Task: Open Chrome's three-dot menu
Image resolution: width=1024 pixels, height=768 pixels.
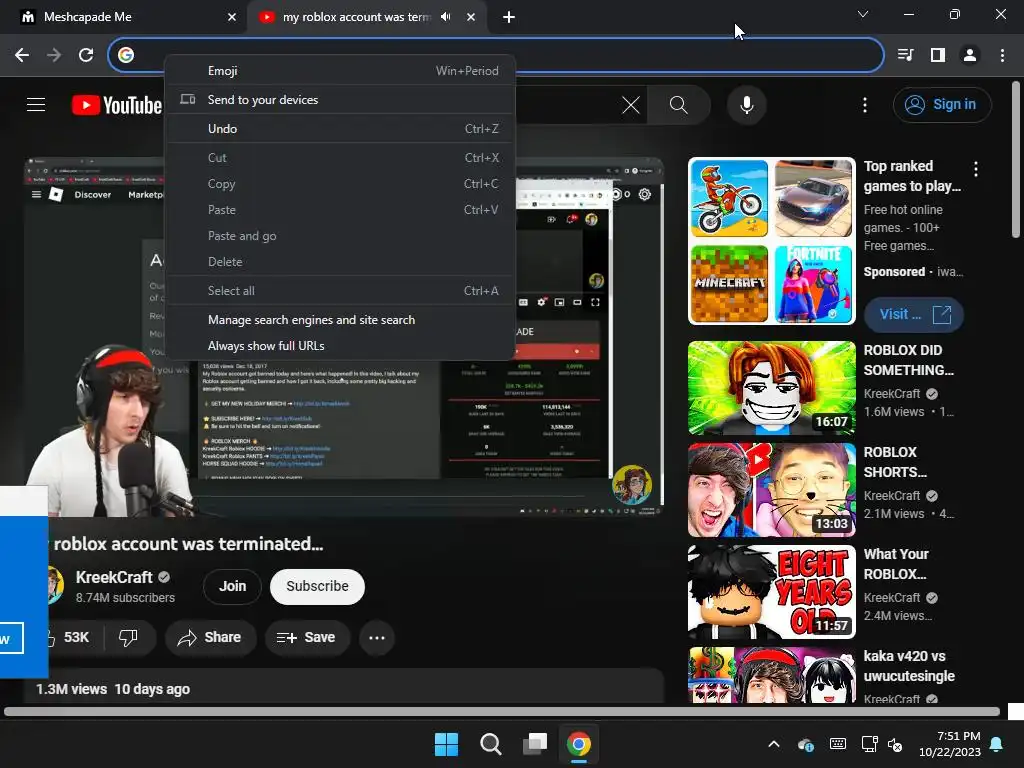Action: point(1002,56)
